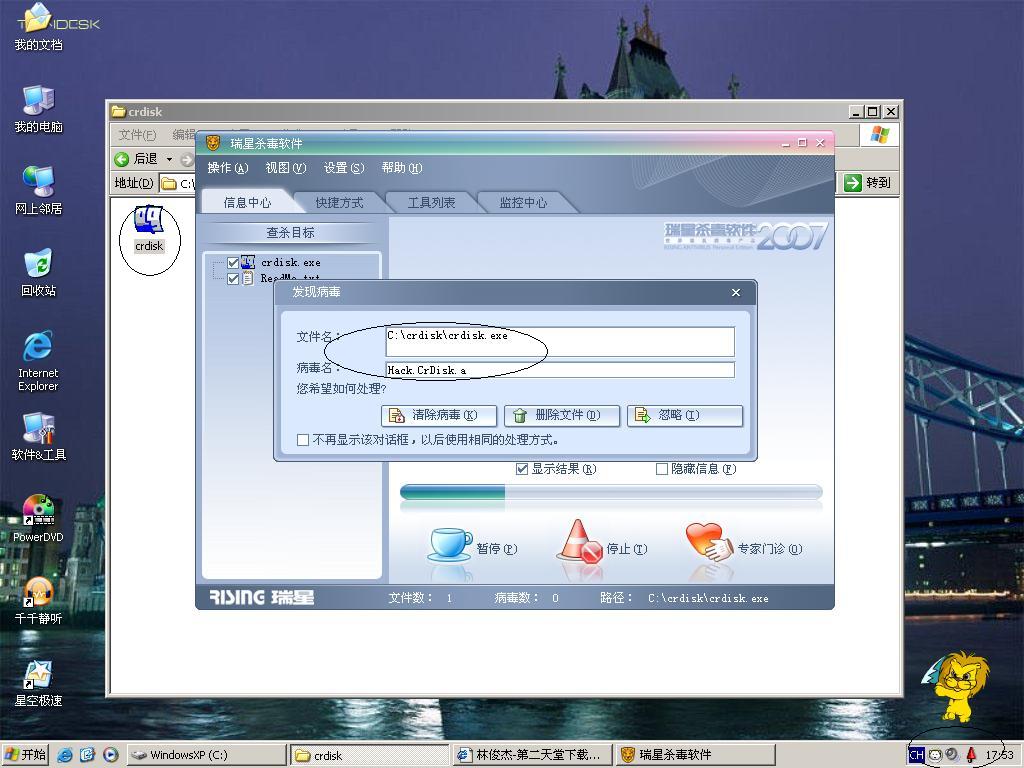
Task: Click the expert clinic (专家门诊) heart icon
Action: tap(709, 542)
